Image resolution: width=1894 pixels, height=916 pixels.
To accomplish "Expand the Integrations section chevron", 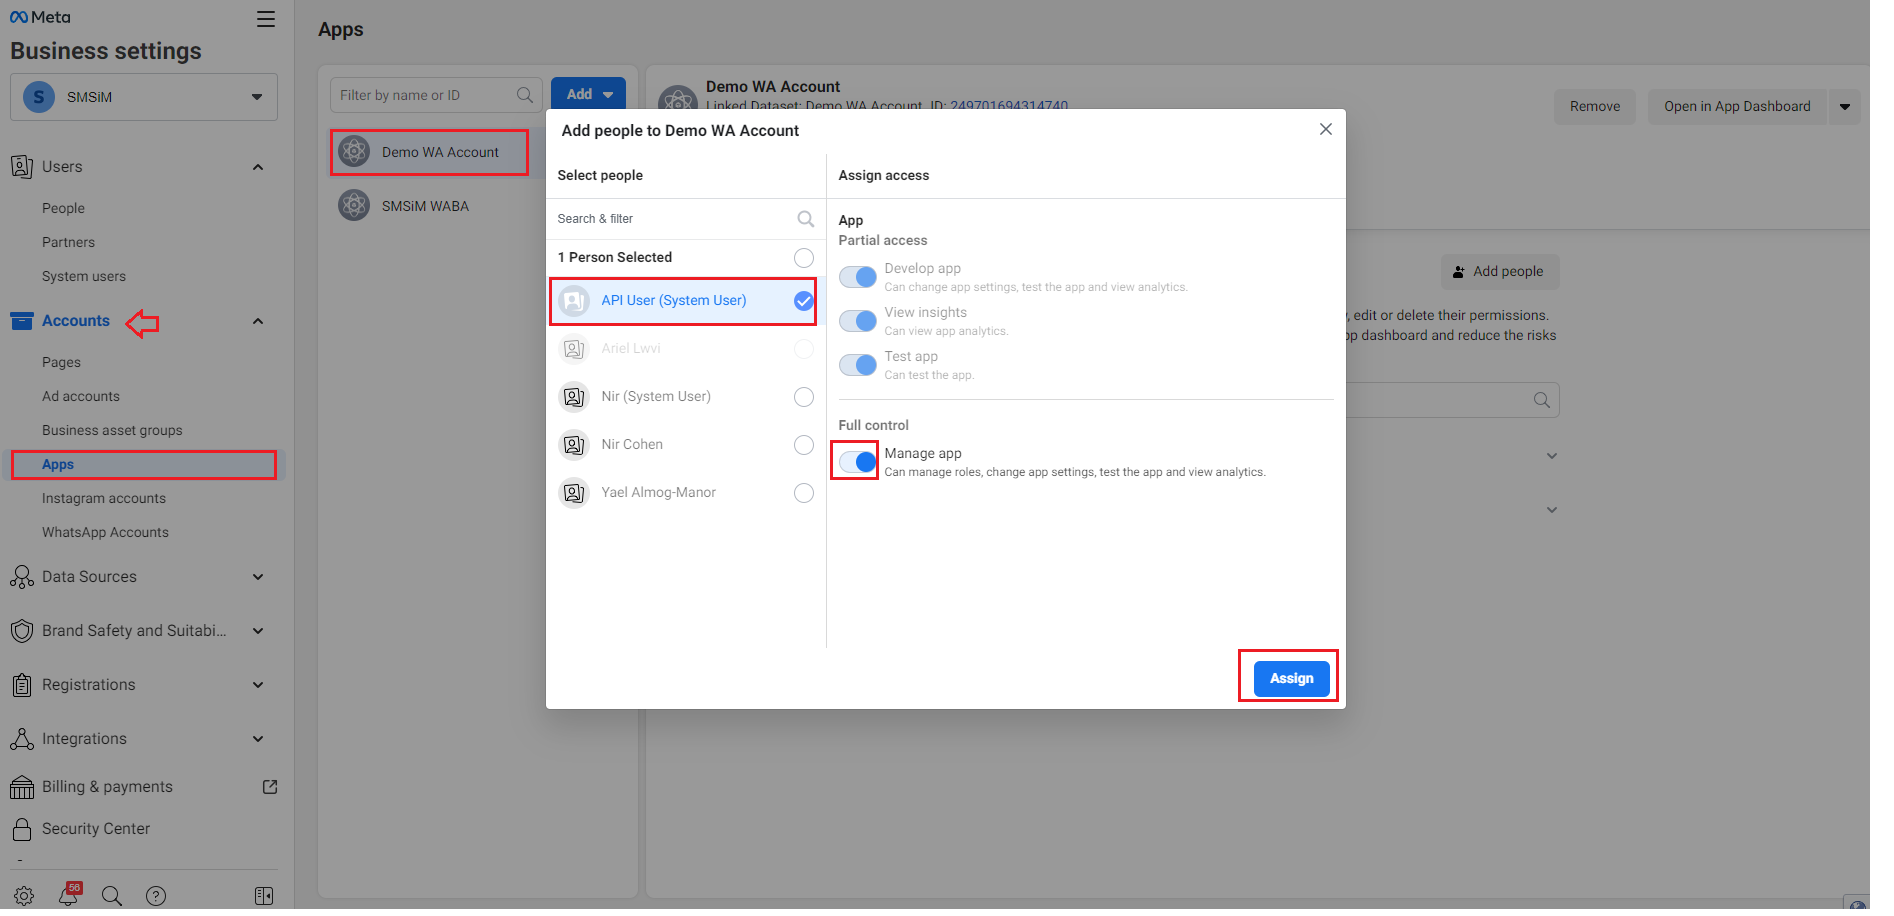I will (x=258, y=739).
